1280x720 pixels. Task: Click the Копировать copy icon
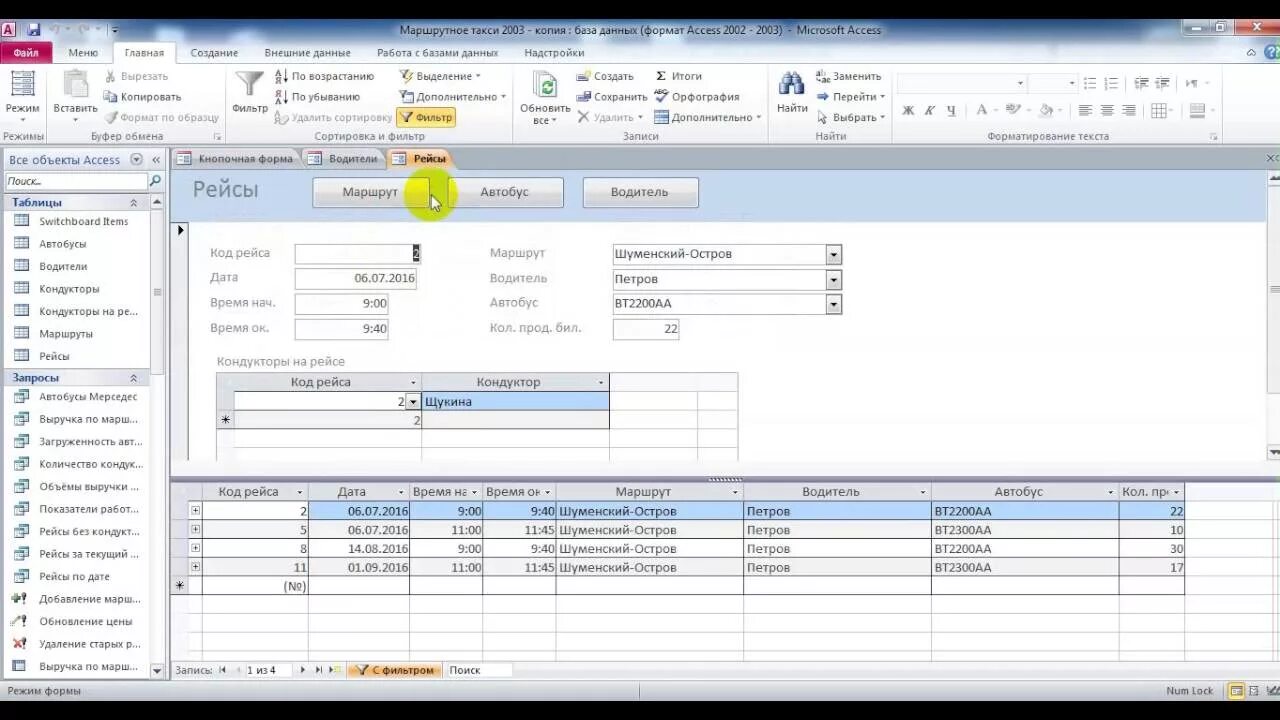[110, 97]
